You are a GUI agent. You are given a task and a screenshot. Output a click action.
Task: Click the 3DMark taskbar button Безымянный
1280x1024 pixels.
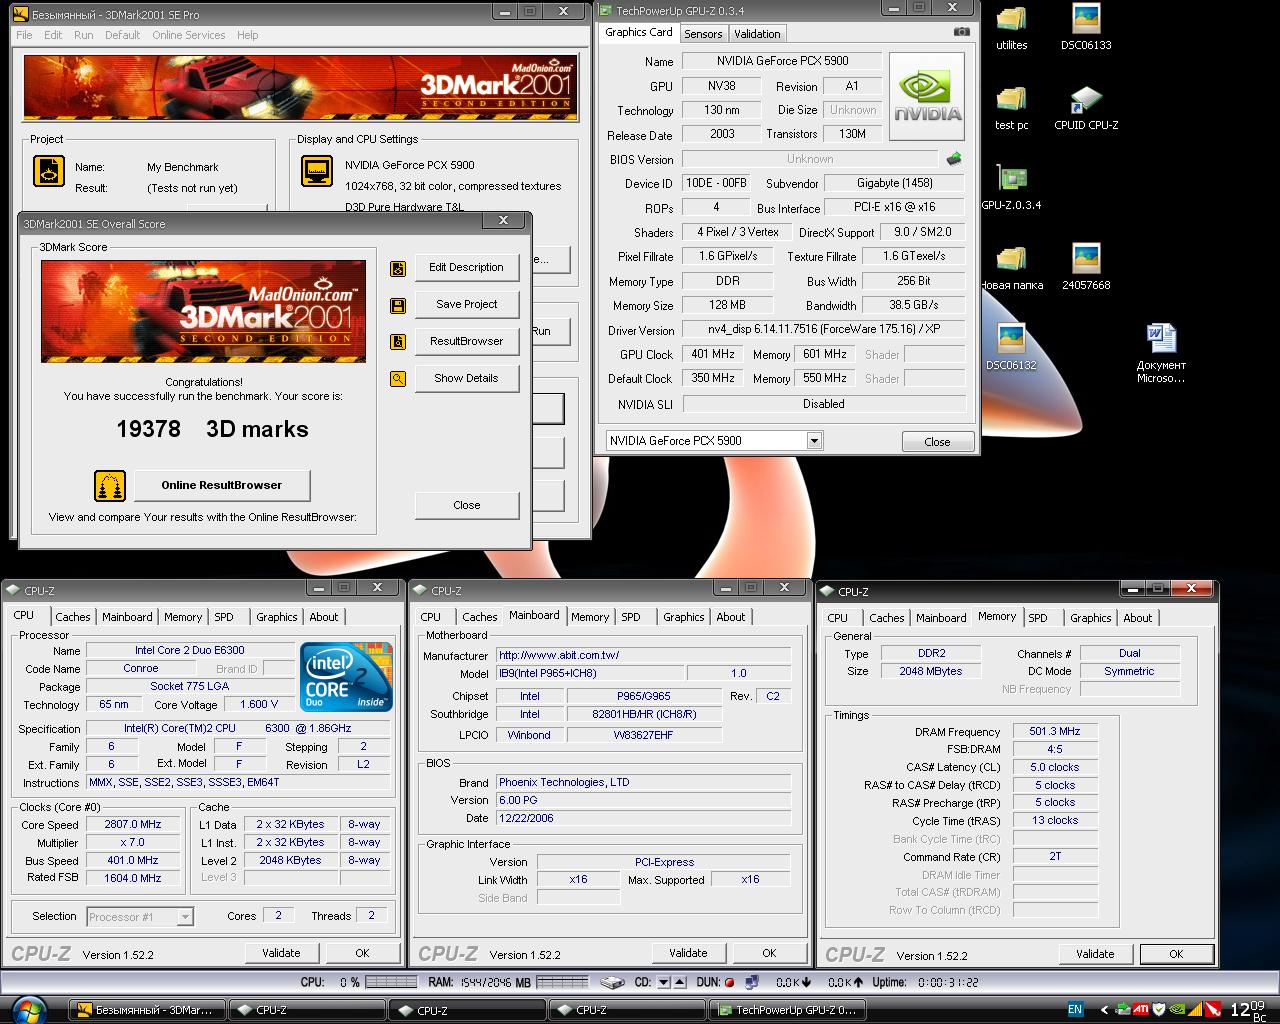(148, 1010)
